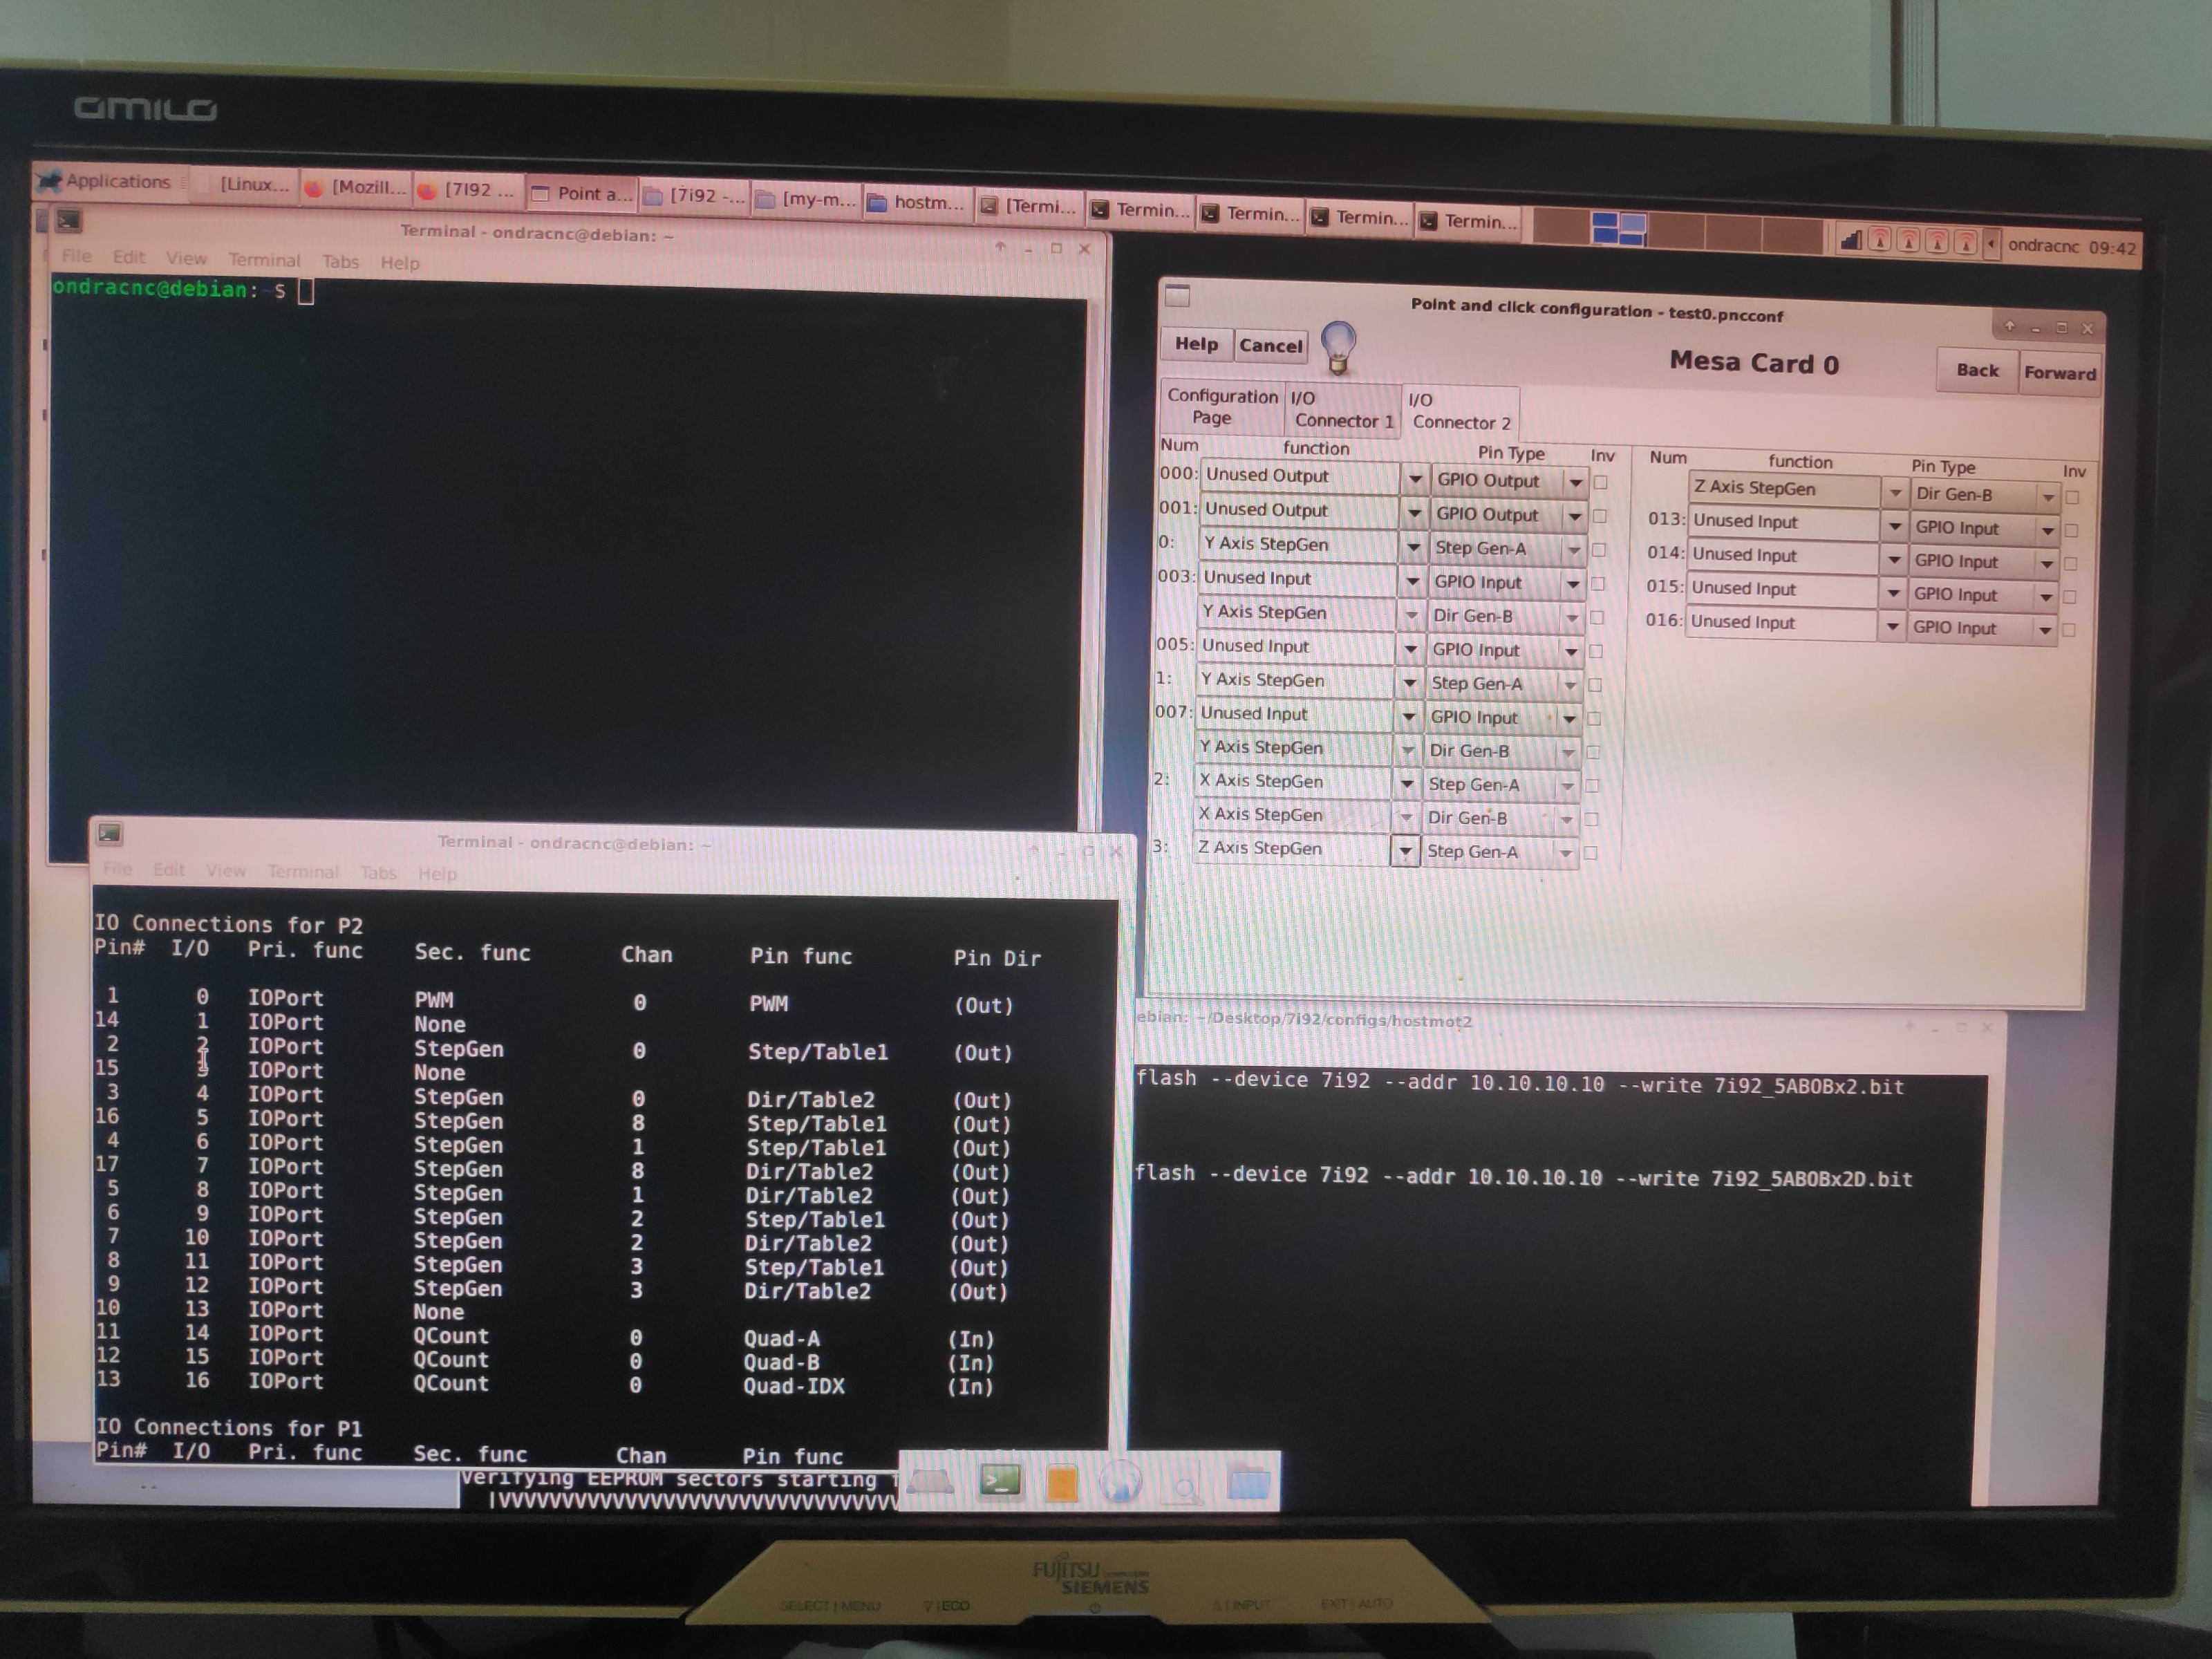
Task: Switch to the [7I92 ... Firefox taskbar entry
Action: 469,190
